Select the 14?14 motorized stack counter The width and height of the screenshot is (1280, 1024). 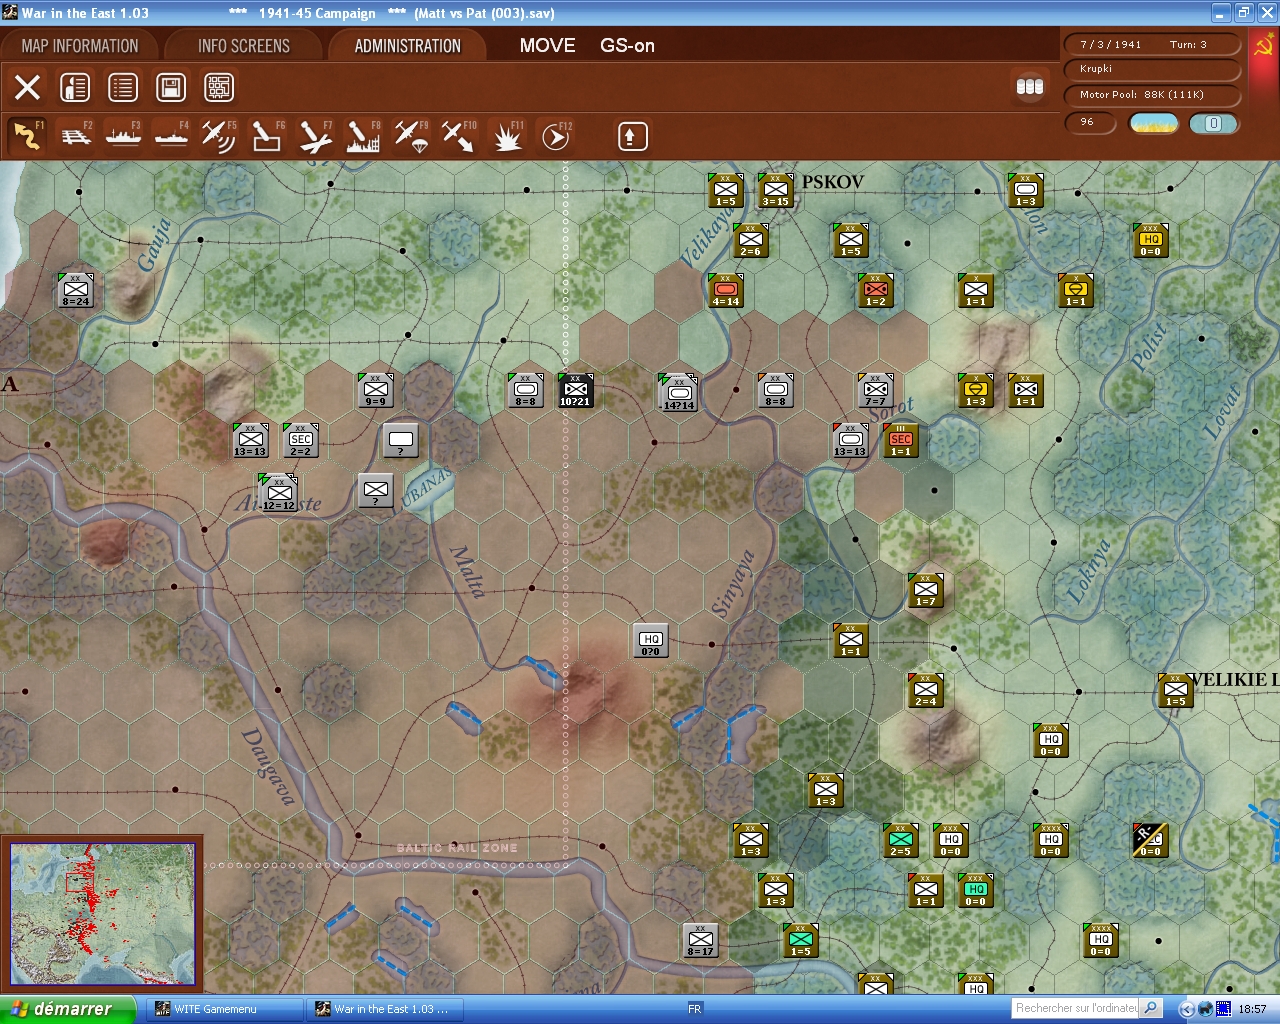[x=678, y=392]
